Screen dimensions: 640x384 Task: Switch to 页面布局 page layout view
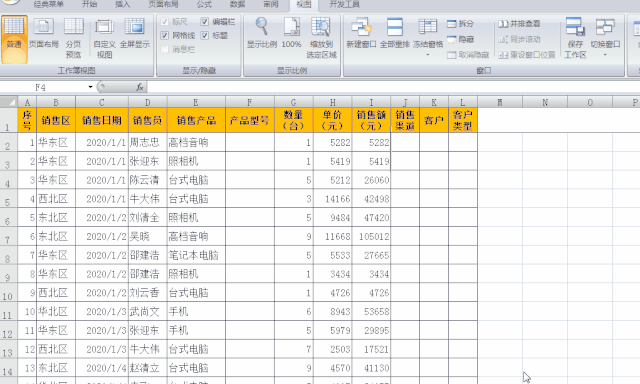click(x=44, y=33)
